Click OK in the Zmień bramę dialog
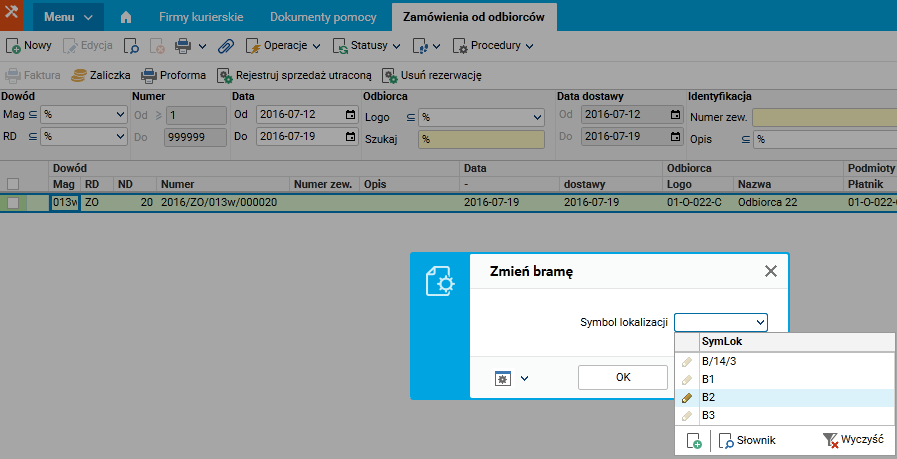The height and width of the screenshot is (459, 897). tap(623, 378)
